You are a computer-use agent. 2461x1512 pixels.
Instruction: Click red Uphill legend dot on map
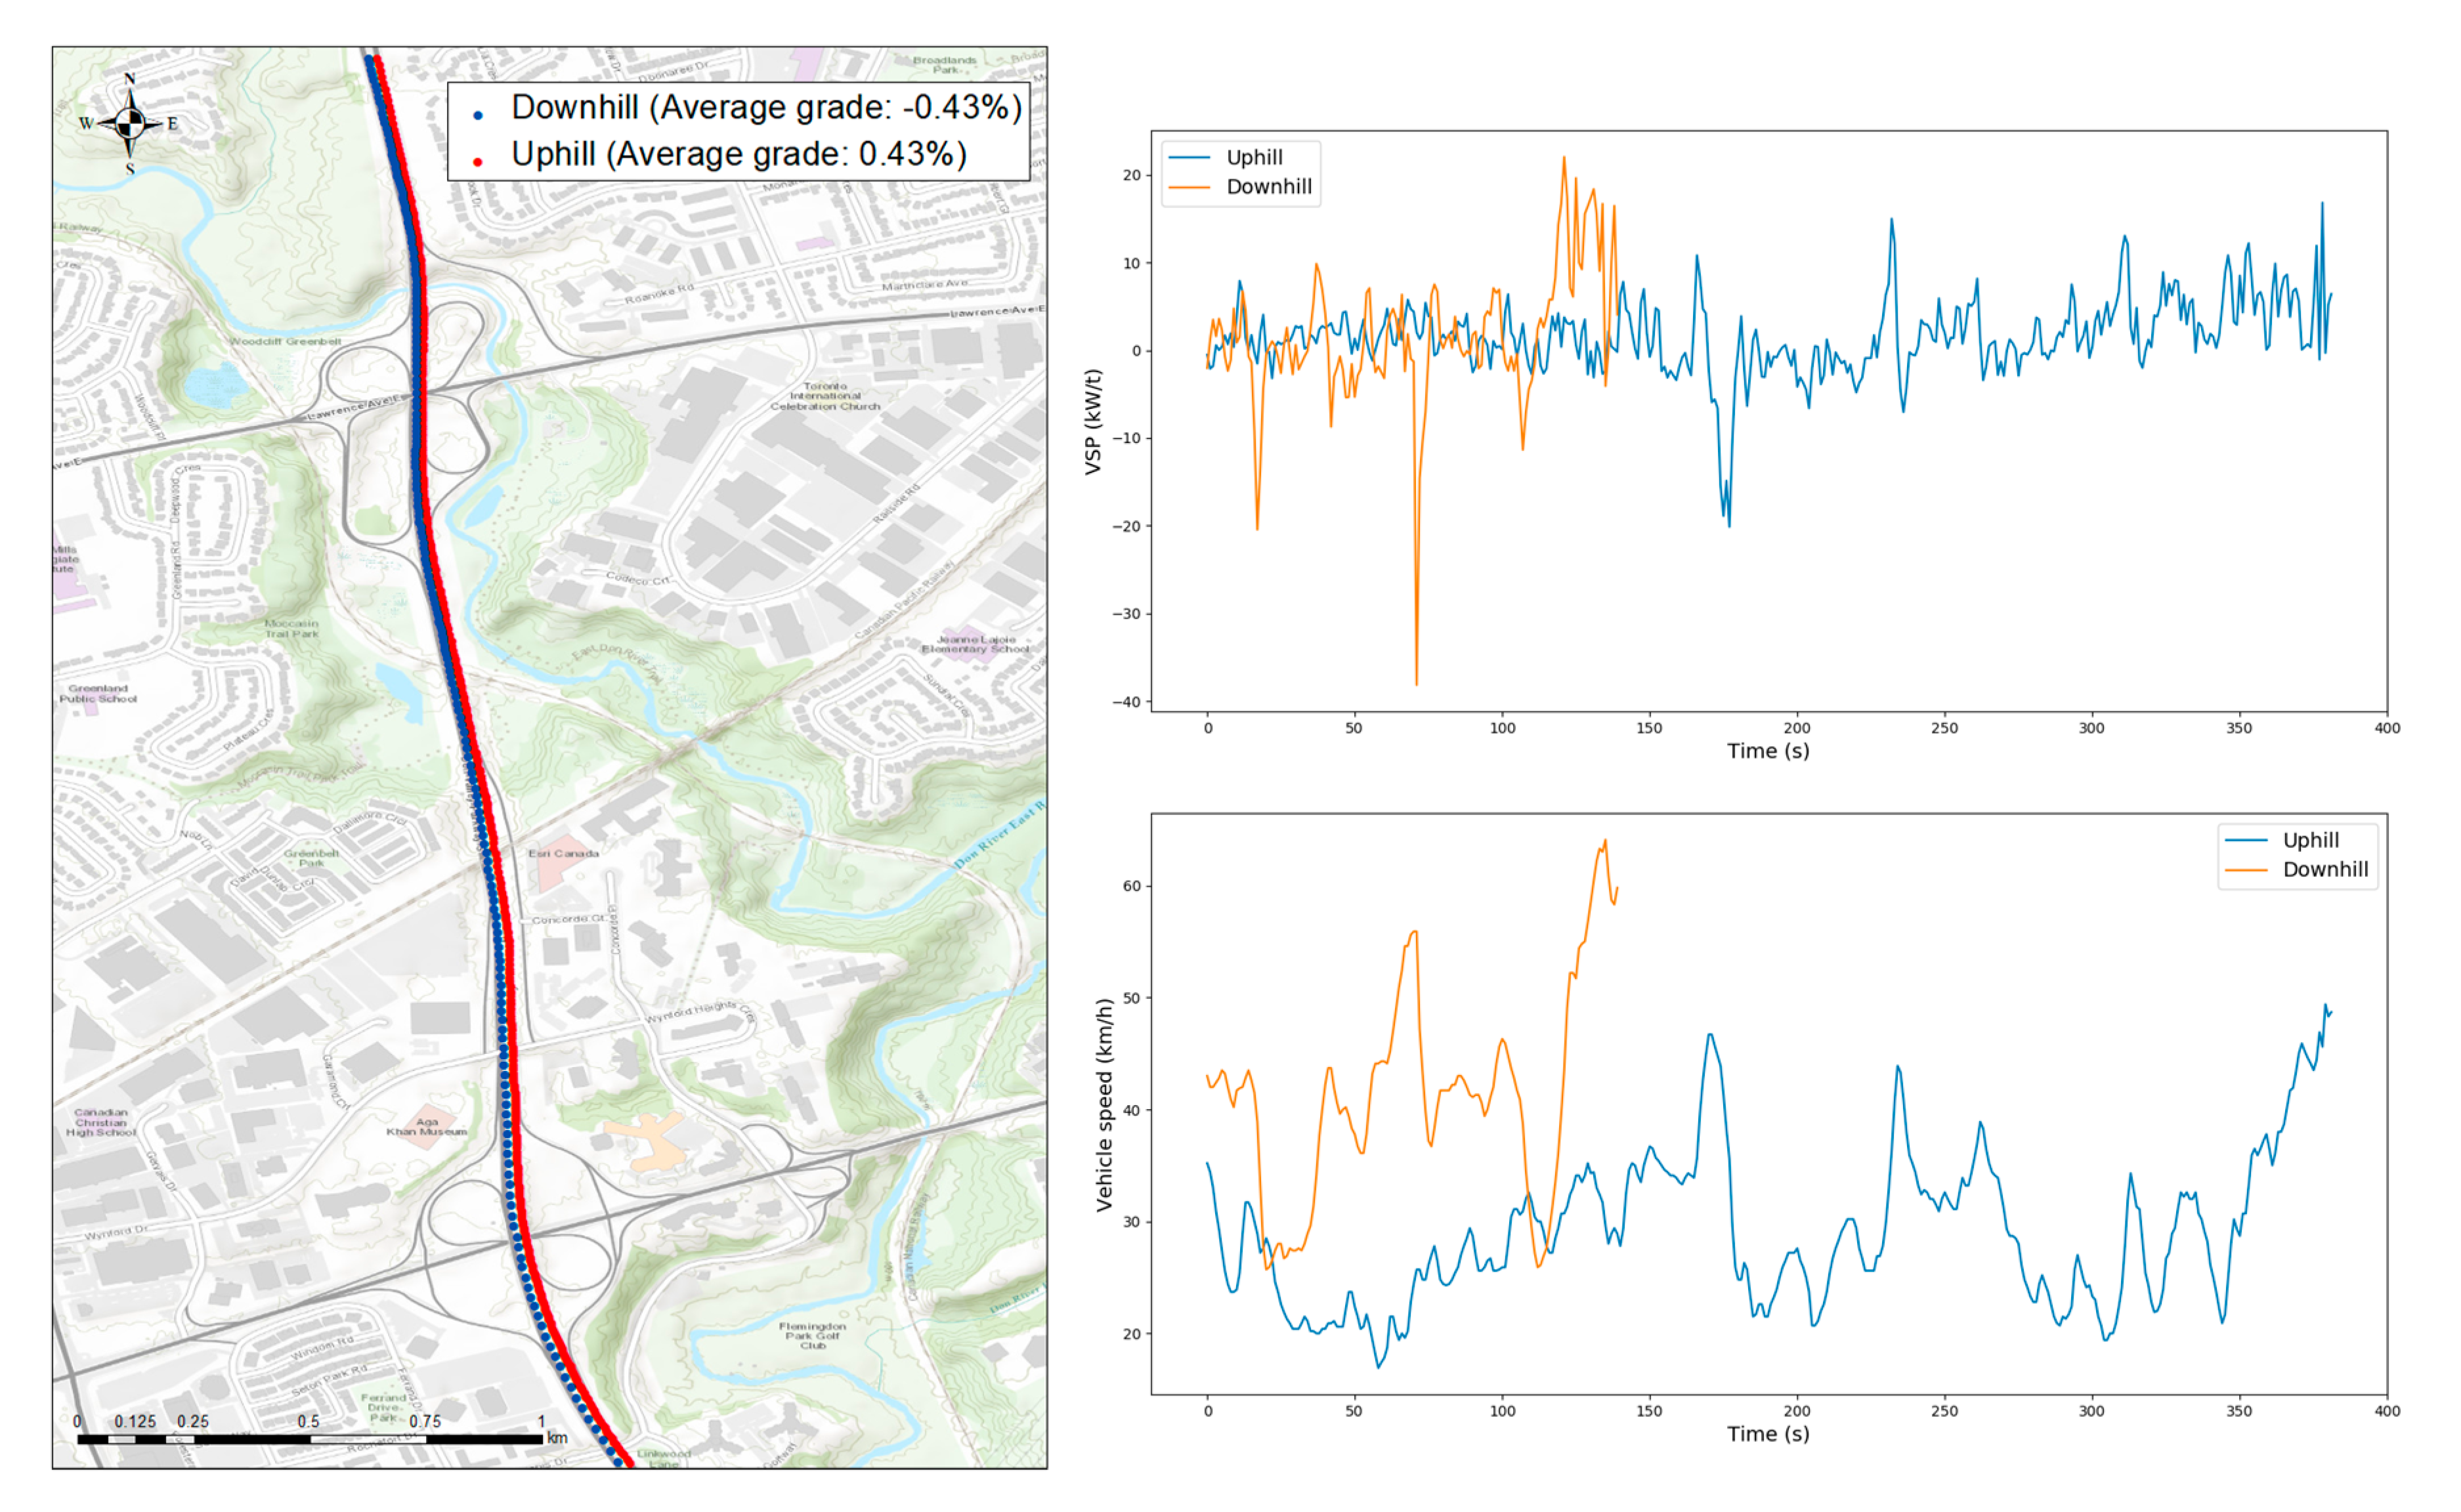coord(478,162)
